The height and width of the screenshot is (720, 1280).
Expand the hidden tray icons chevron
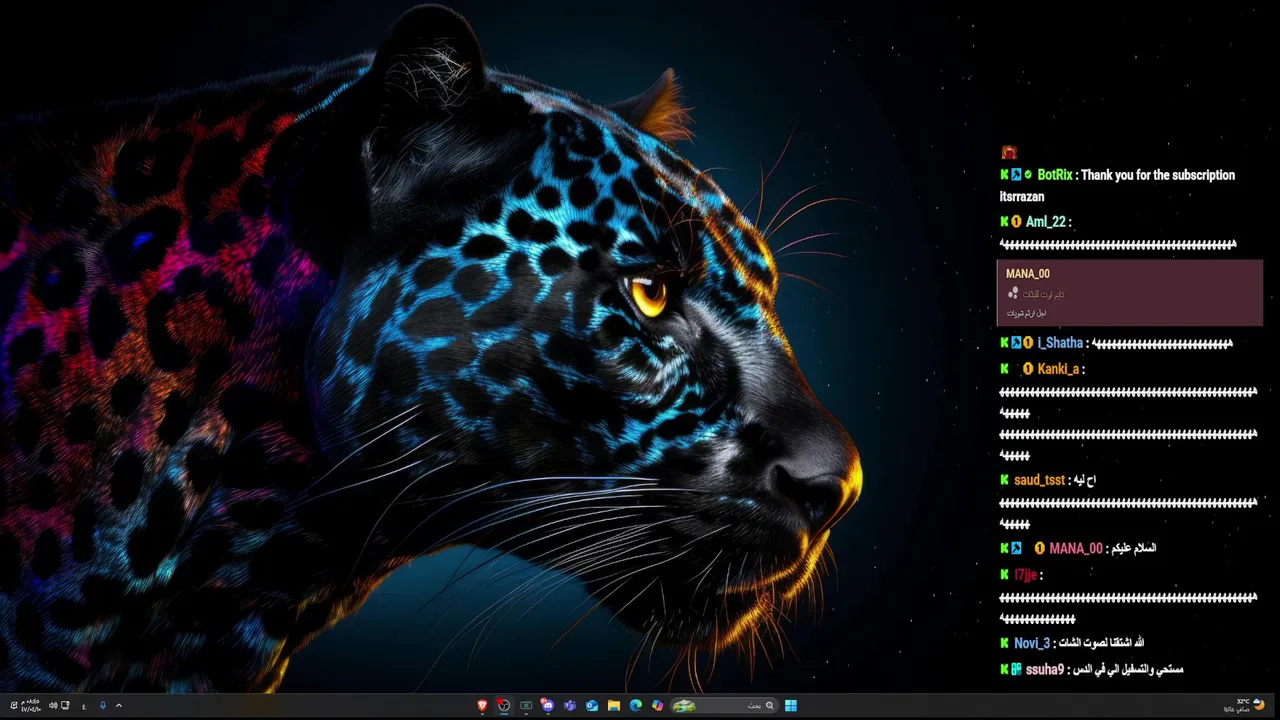pos(119,705)
